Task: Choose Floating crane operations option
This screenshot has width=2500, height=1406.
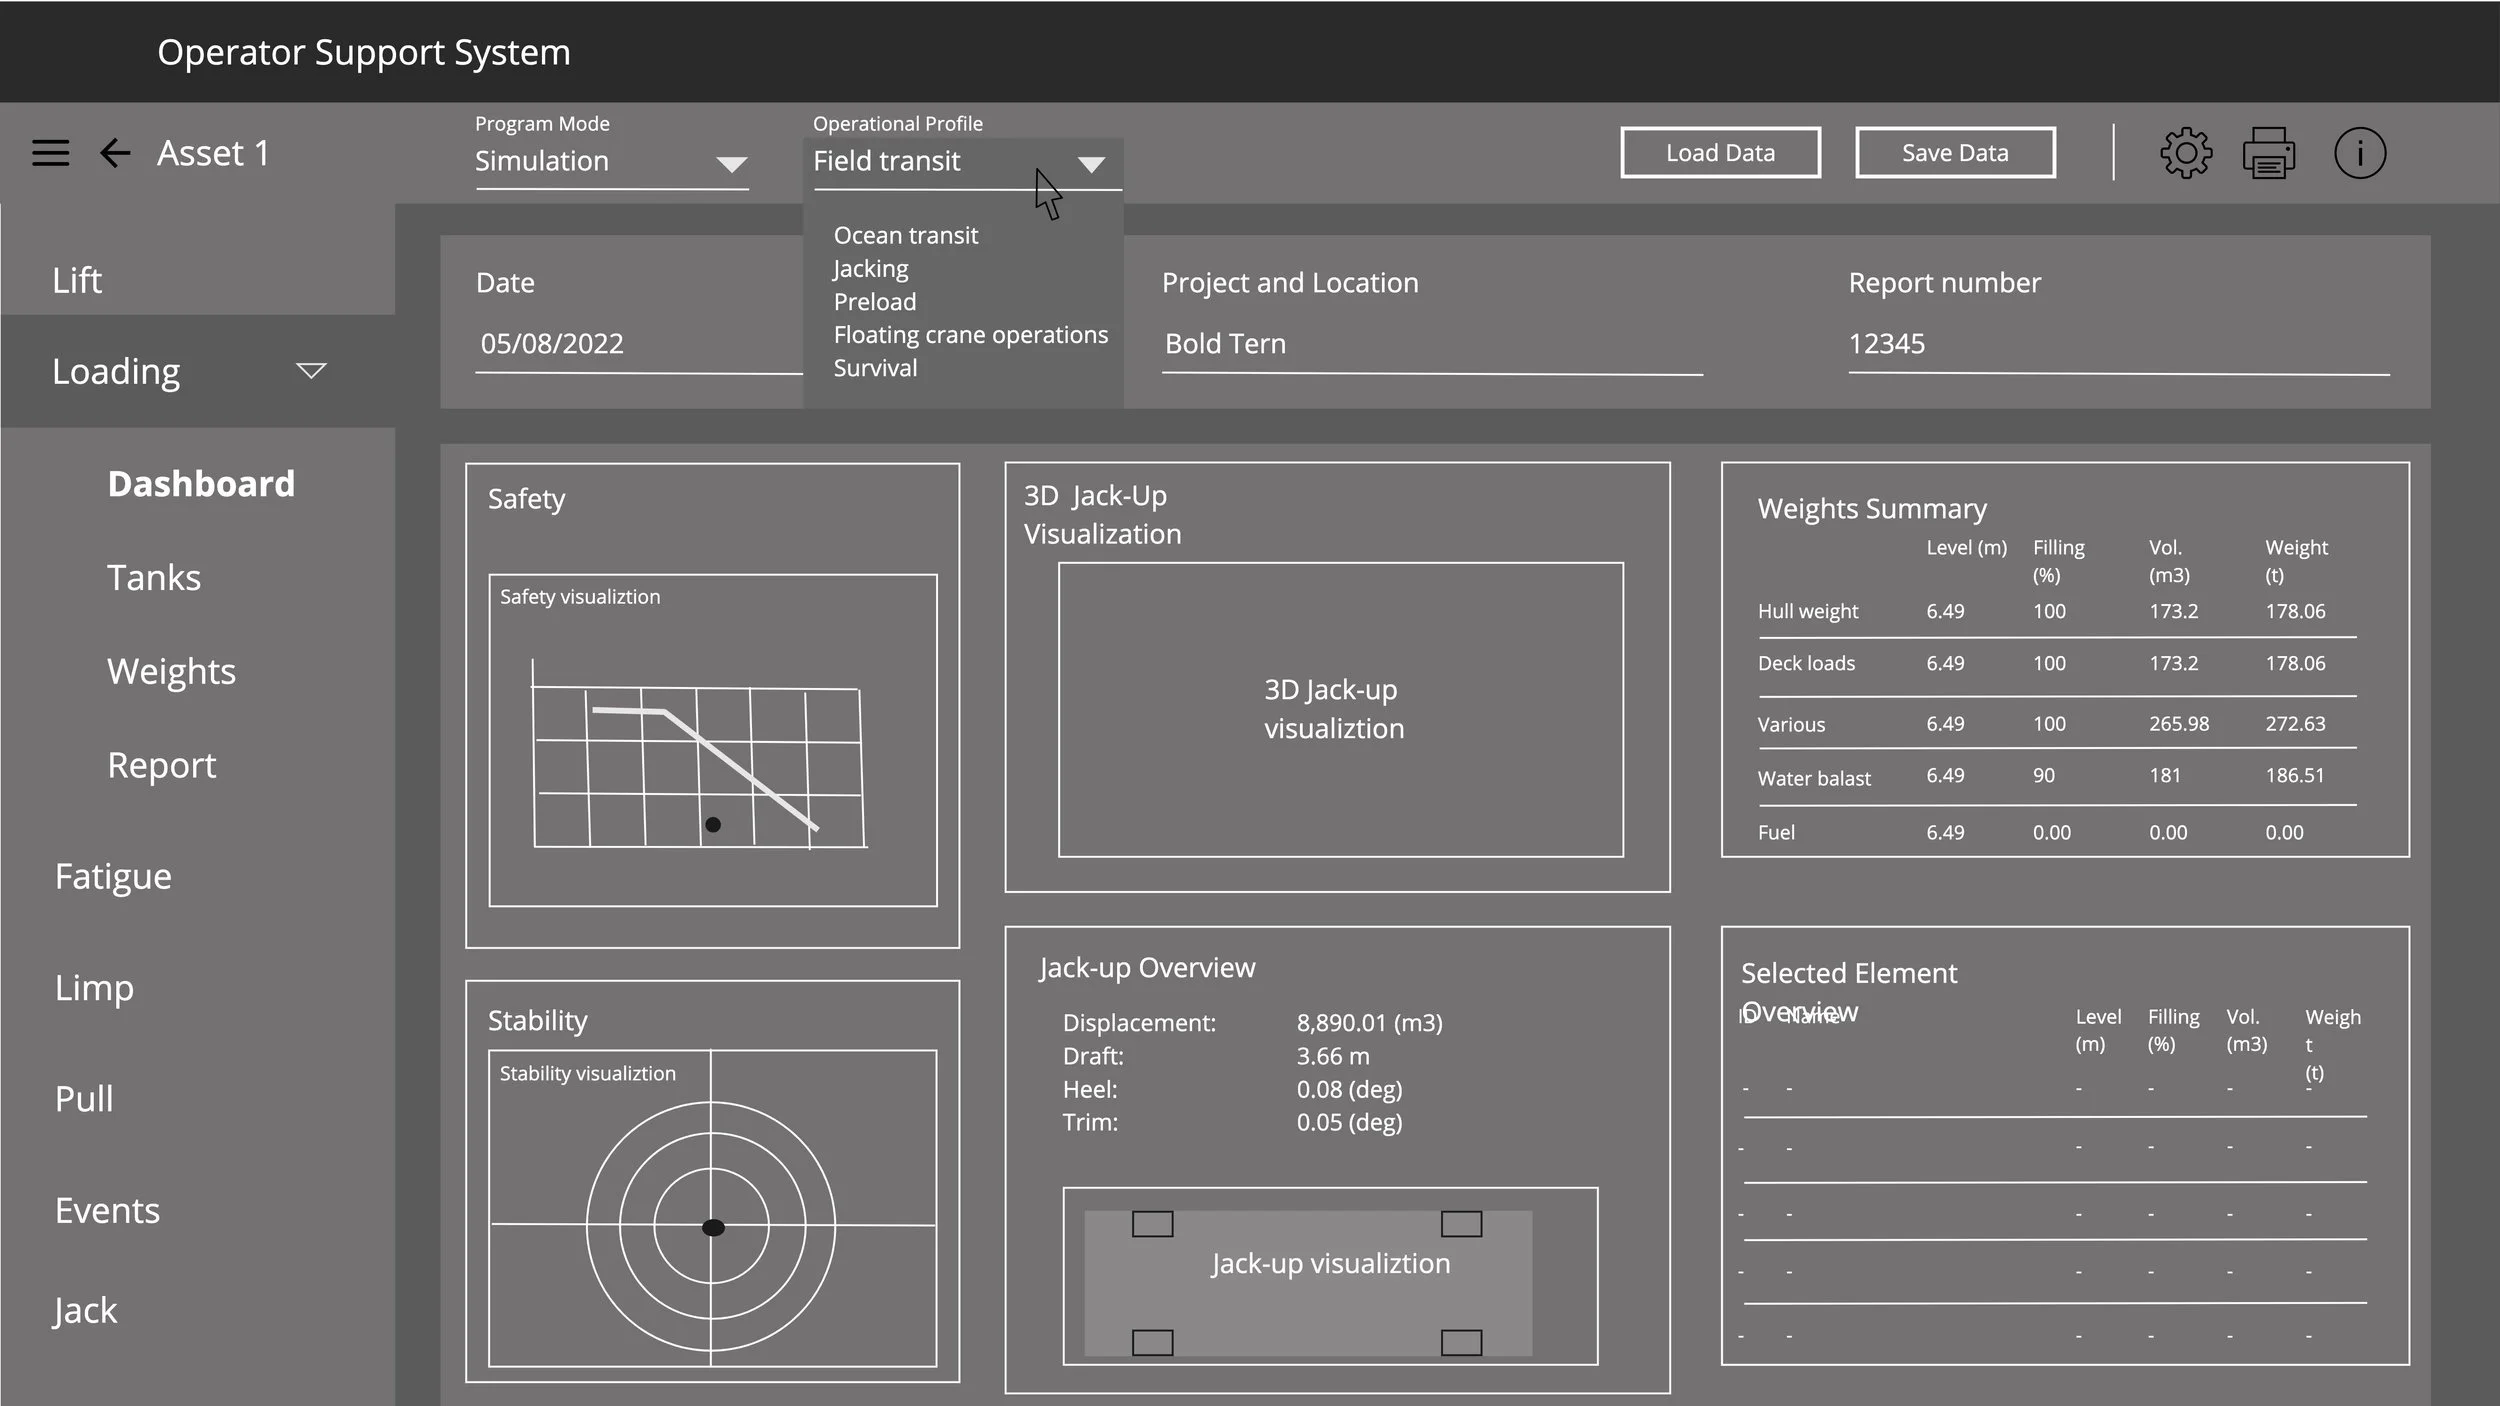Action: point(971,334)
